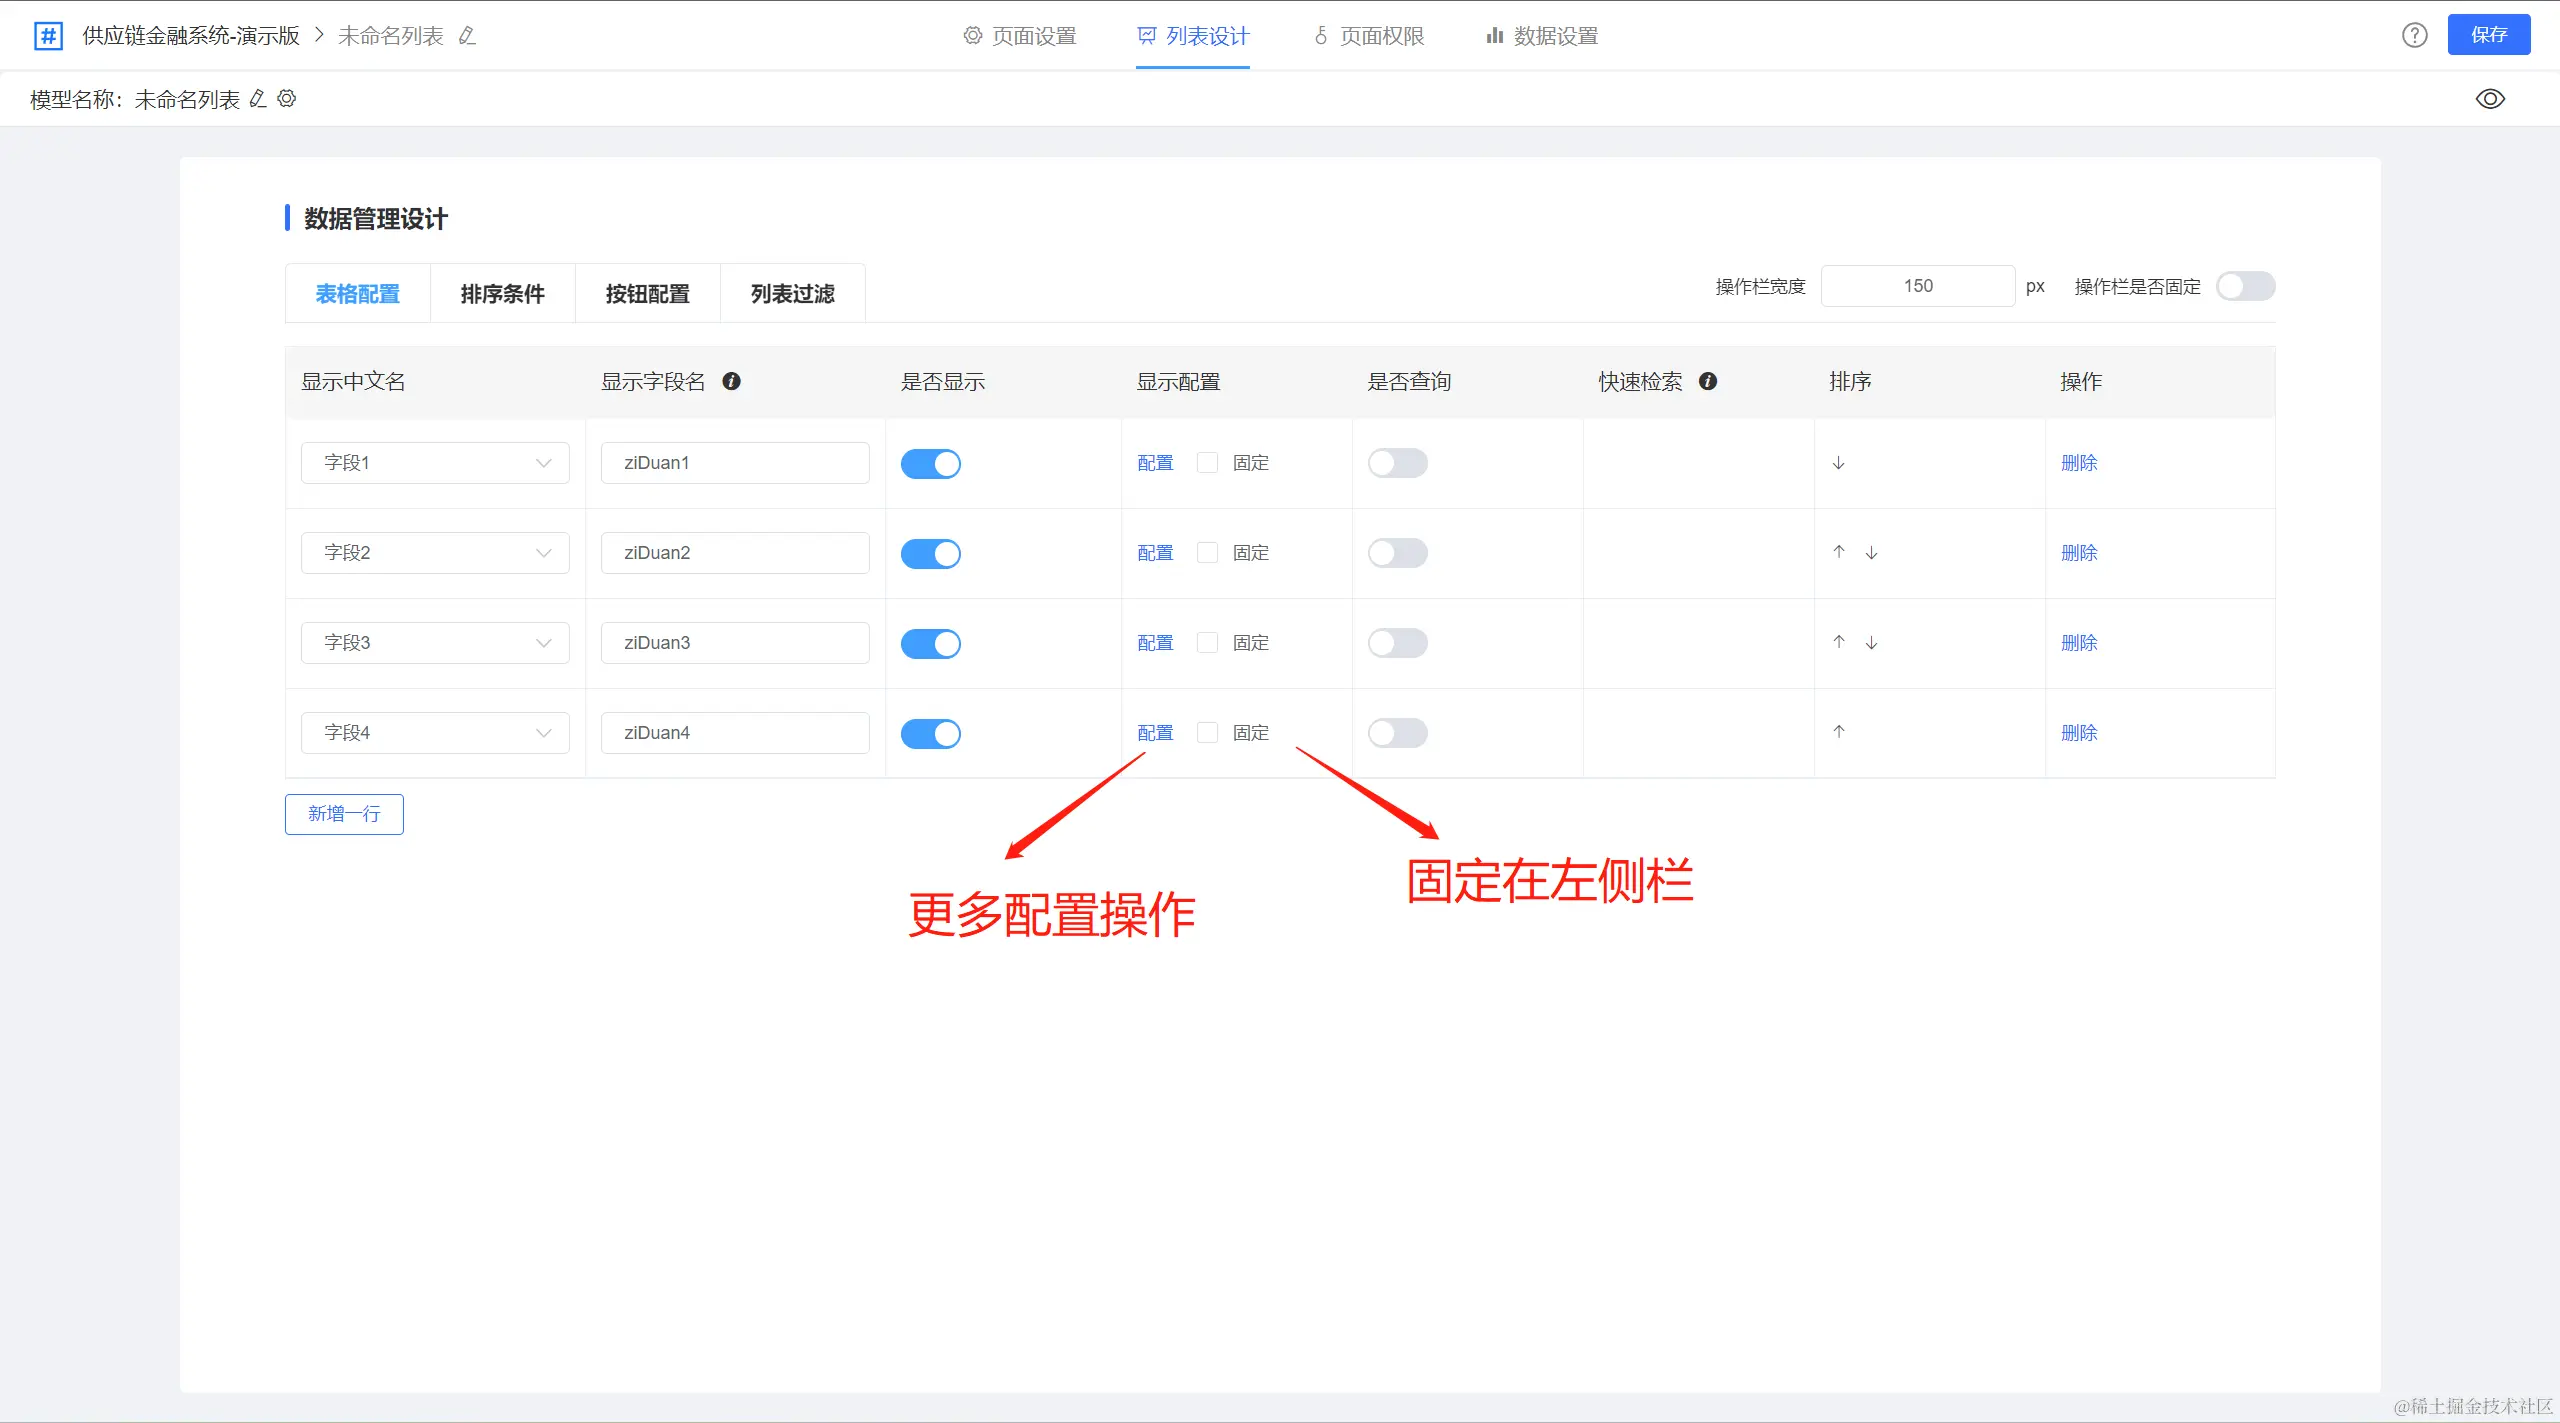Move 字段1 row down with arrow
Image resolution: width=2560 pixels, height=1423 pixels.
pos(1838,463)
